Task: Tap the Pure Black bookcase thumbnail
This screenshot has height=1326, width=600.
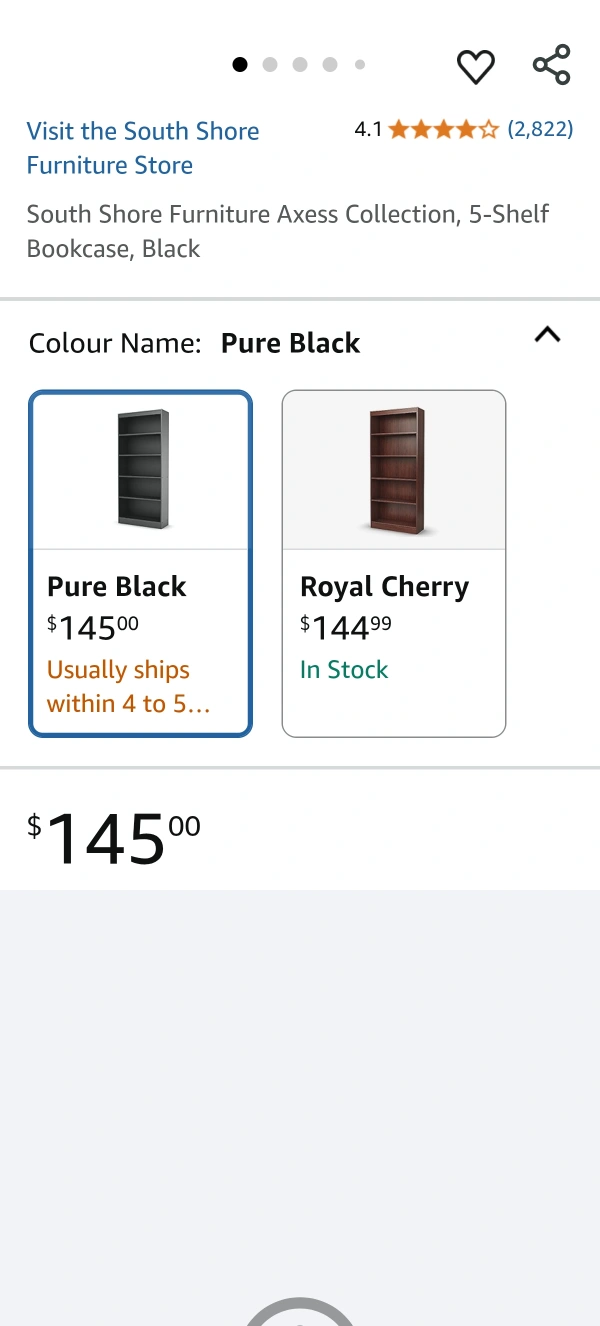Action: (142, 470)
